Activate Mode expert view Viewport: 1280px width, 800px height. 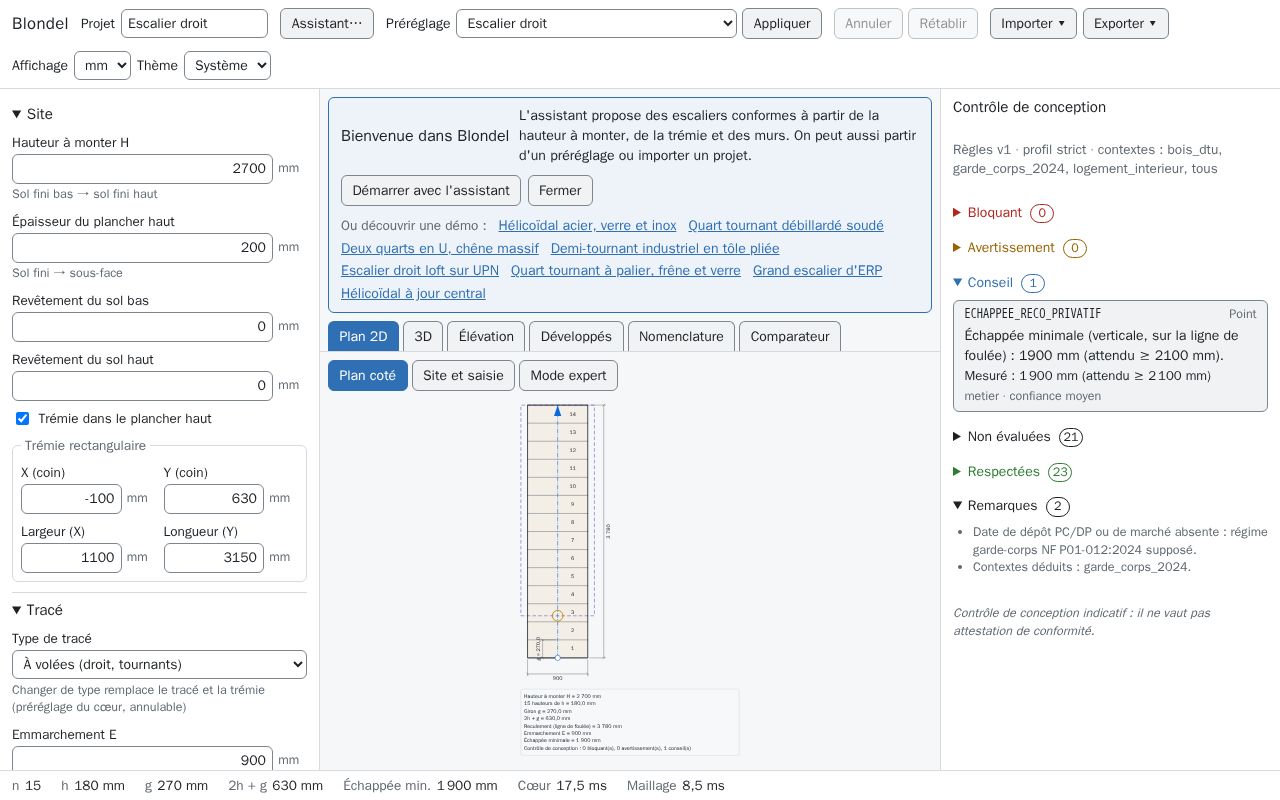click(x=568, y=375)
